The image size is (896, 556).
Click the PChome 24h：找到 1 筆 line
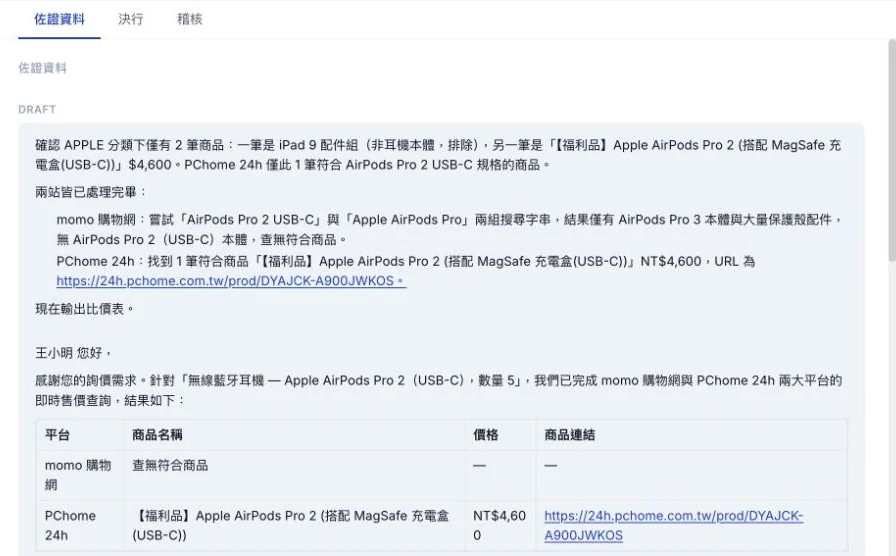406,261
